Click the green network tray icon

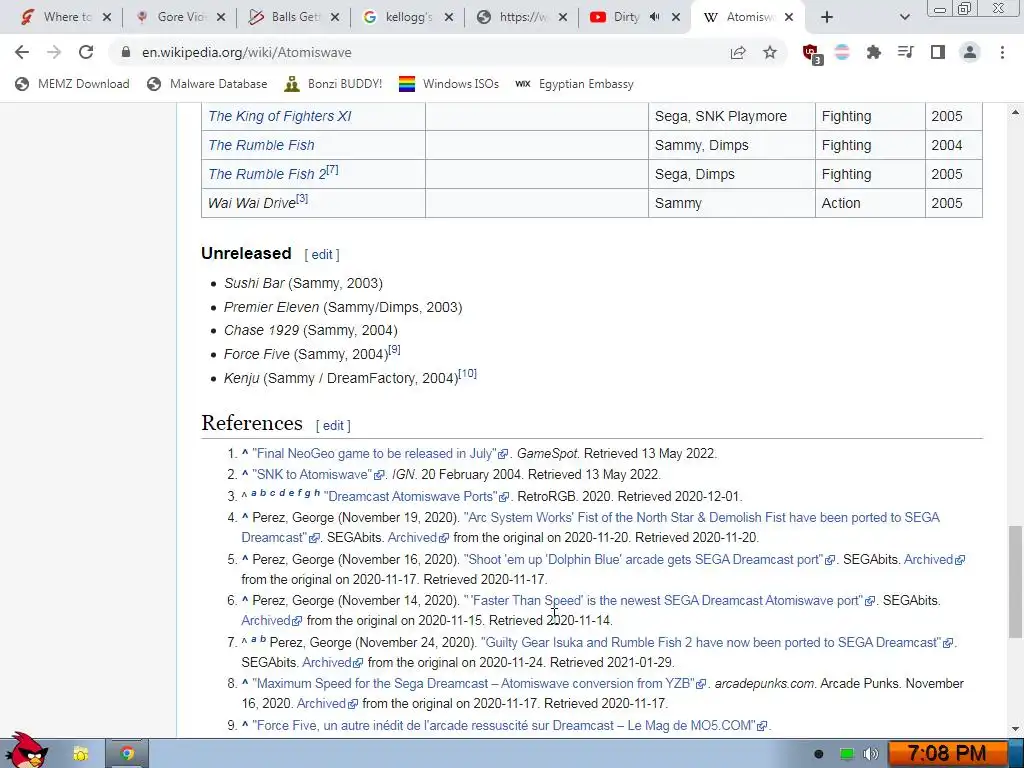click(846, 754)
